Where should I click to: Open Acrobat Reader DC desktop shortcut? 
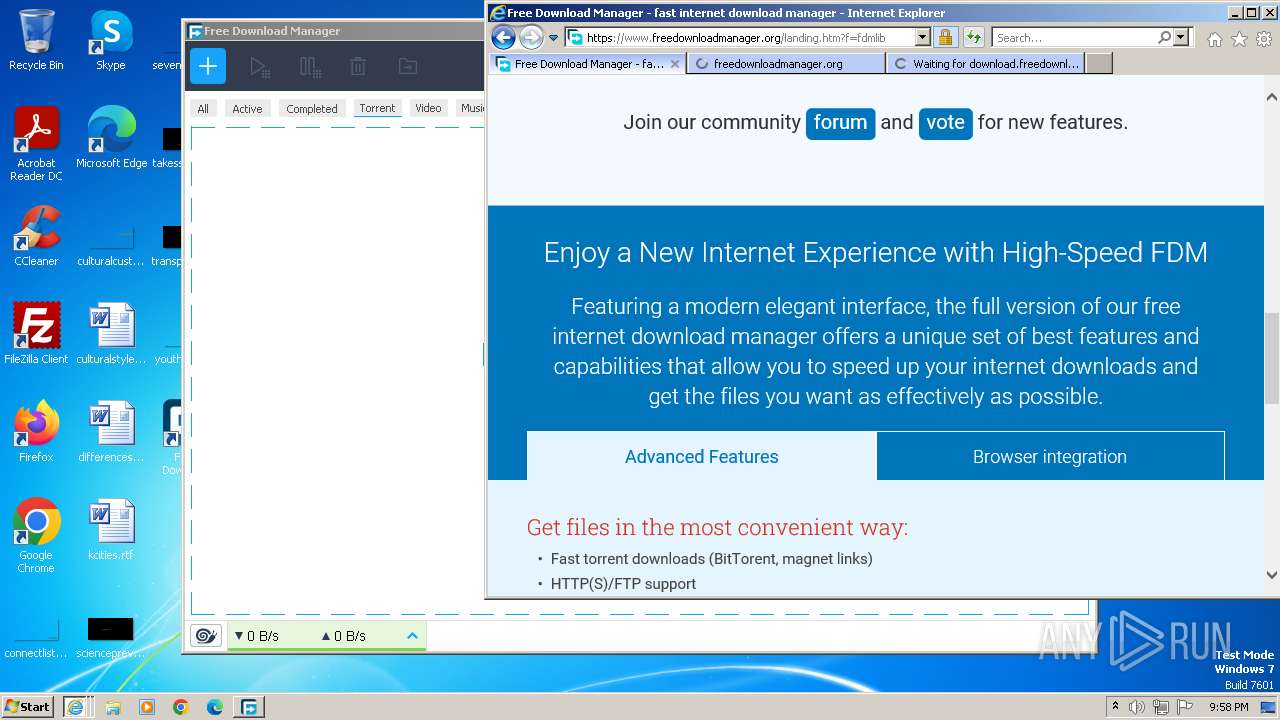tap(36, 145)
